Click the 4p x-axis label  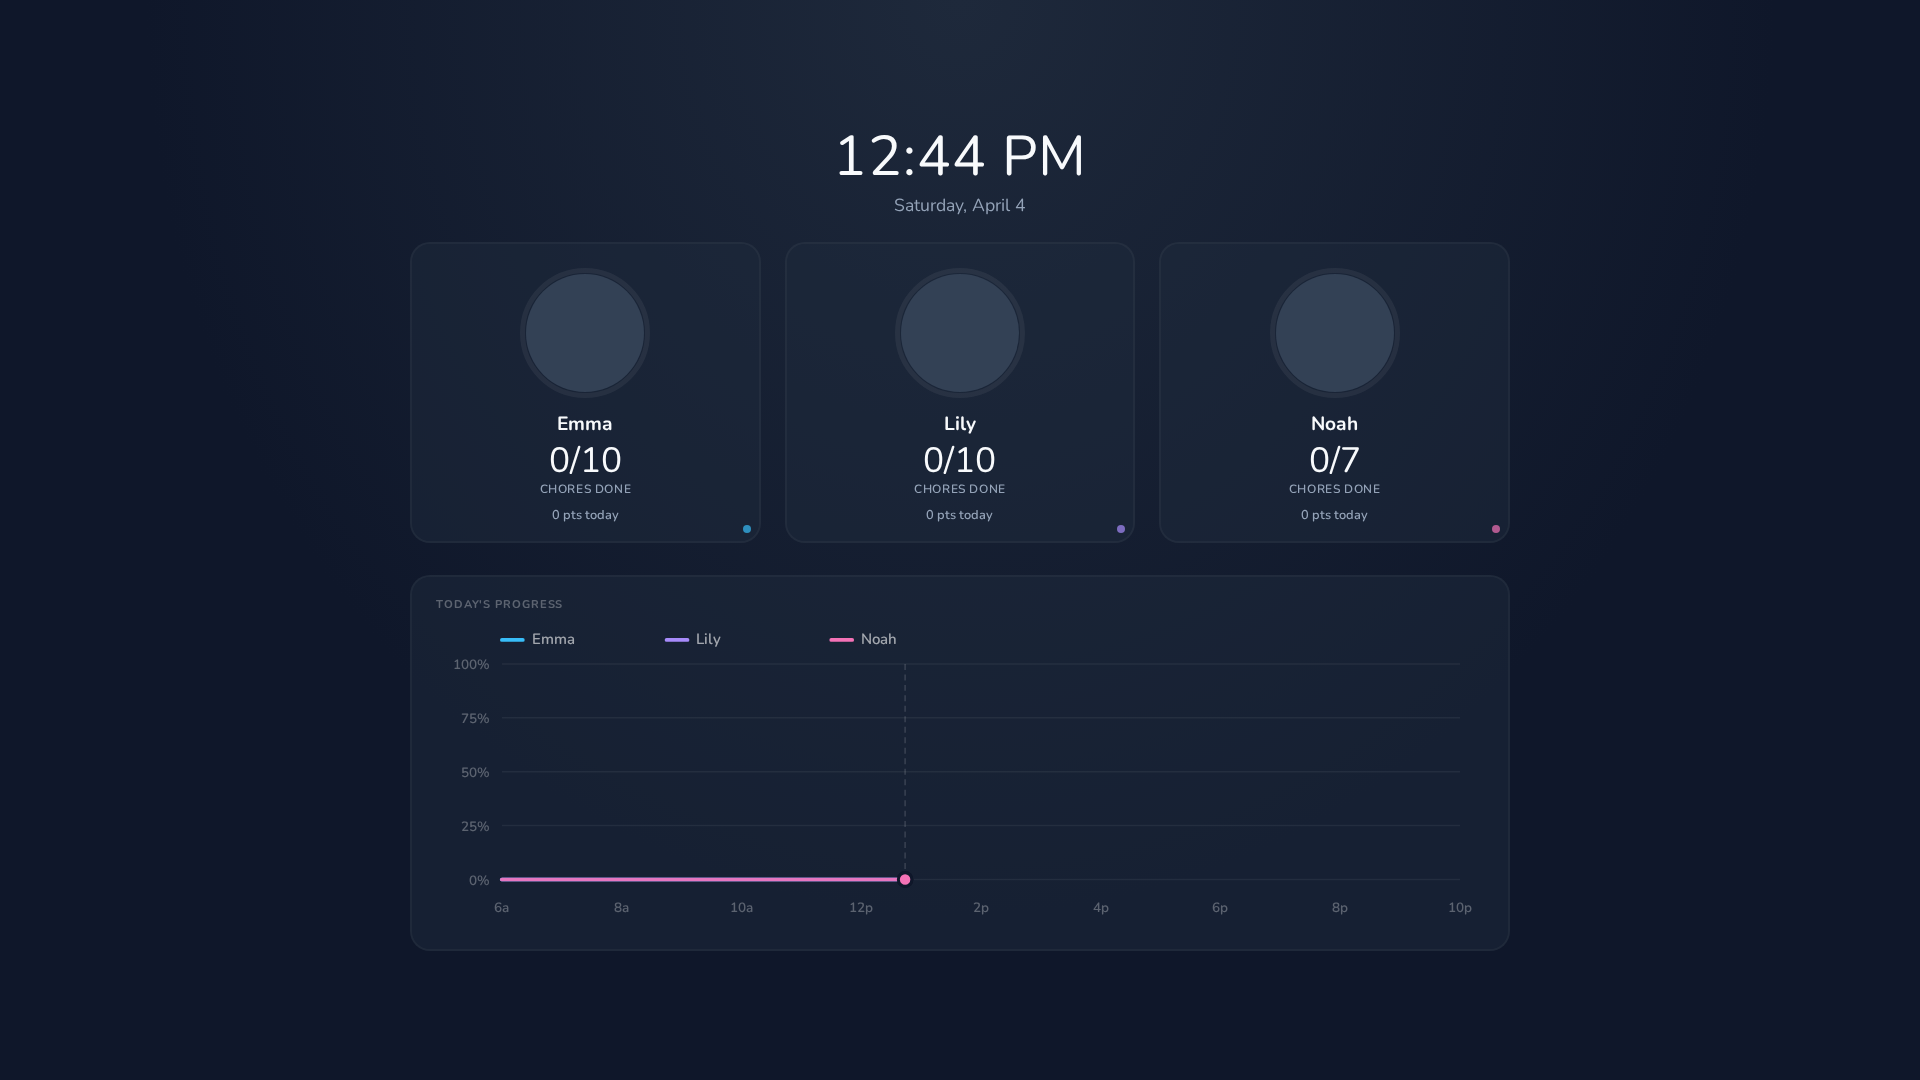pyautogui.click(x=1101, y=908)
